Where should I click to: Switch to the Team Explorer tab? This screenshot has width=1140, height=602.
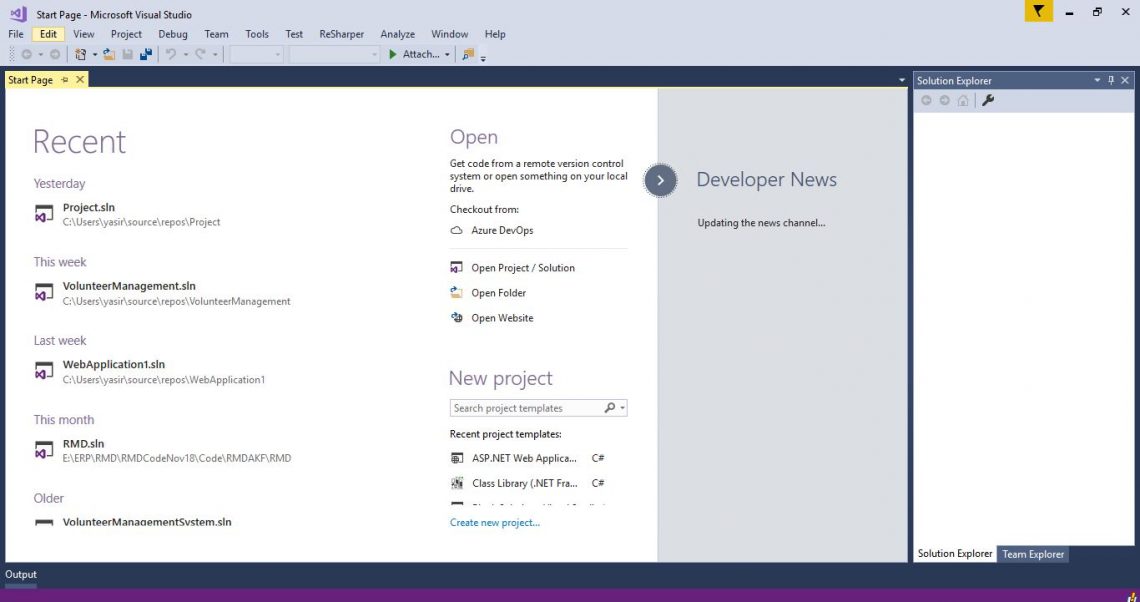[1033, 554]
